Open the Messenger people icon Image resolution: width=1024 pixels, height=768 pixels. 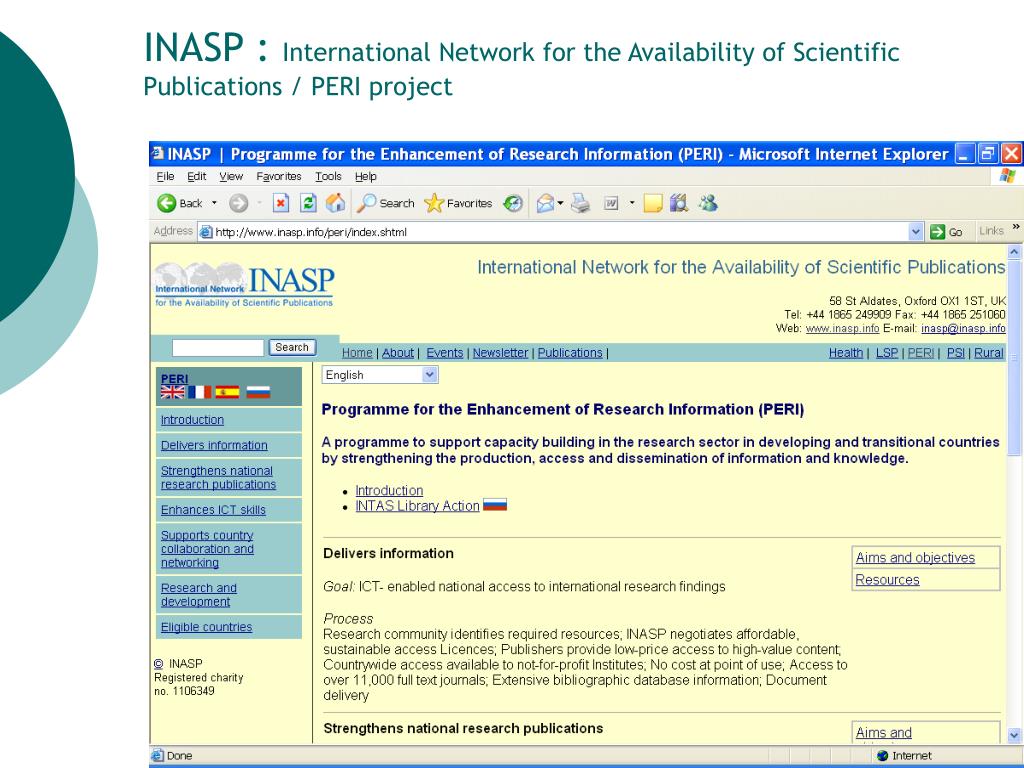(708, 203)
